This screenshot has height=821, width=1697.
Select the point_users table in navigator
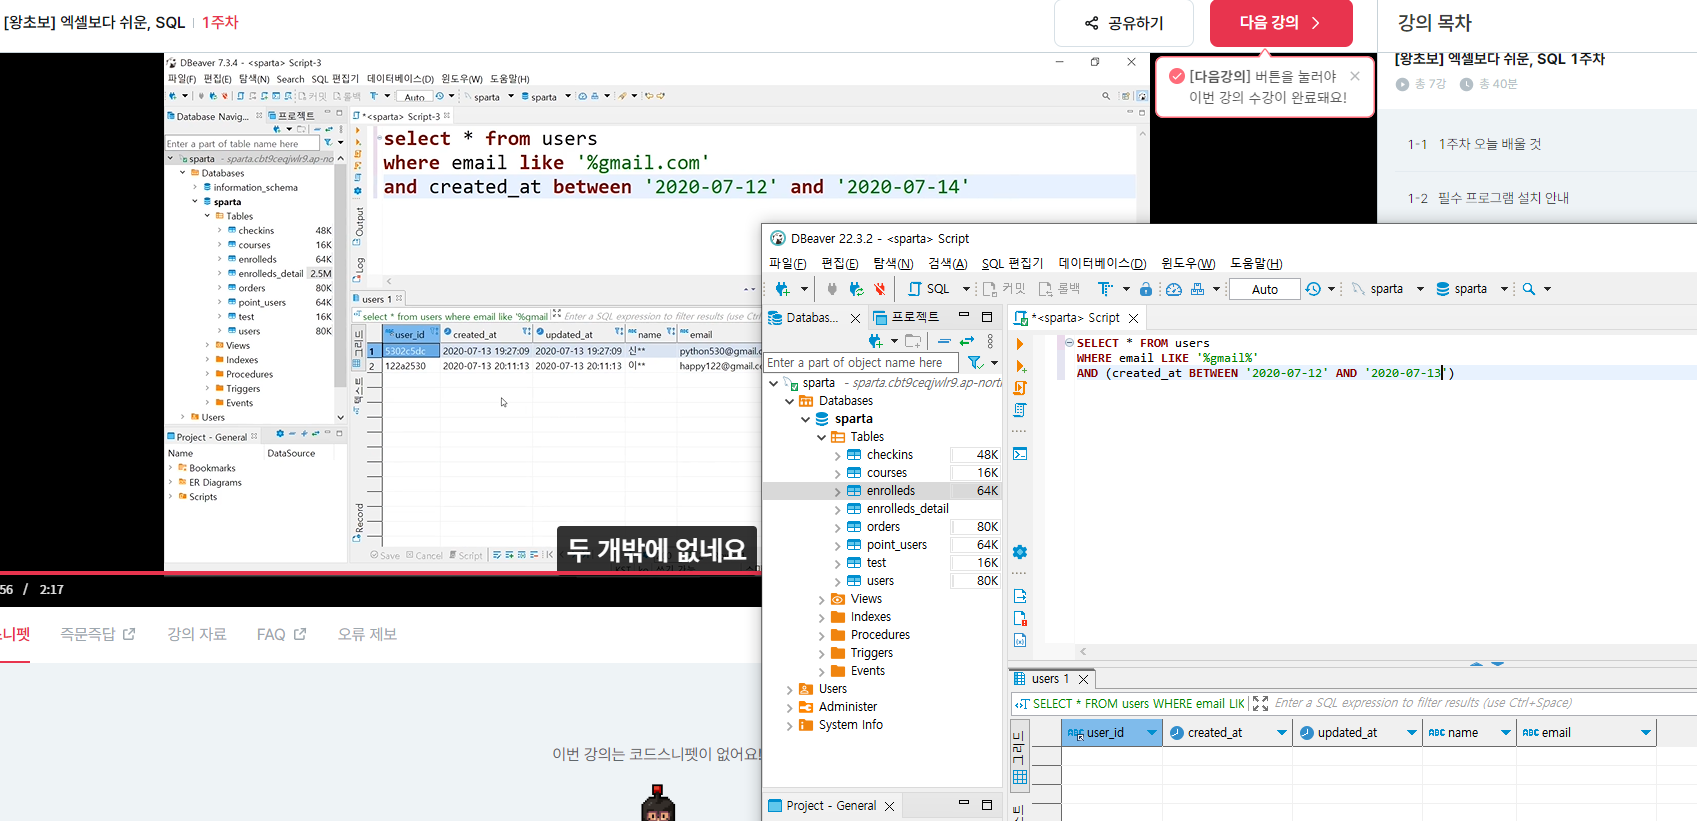[x=897, y=545]
